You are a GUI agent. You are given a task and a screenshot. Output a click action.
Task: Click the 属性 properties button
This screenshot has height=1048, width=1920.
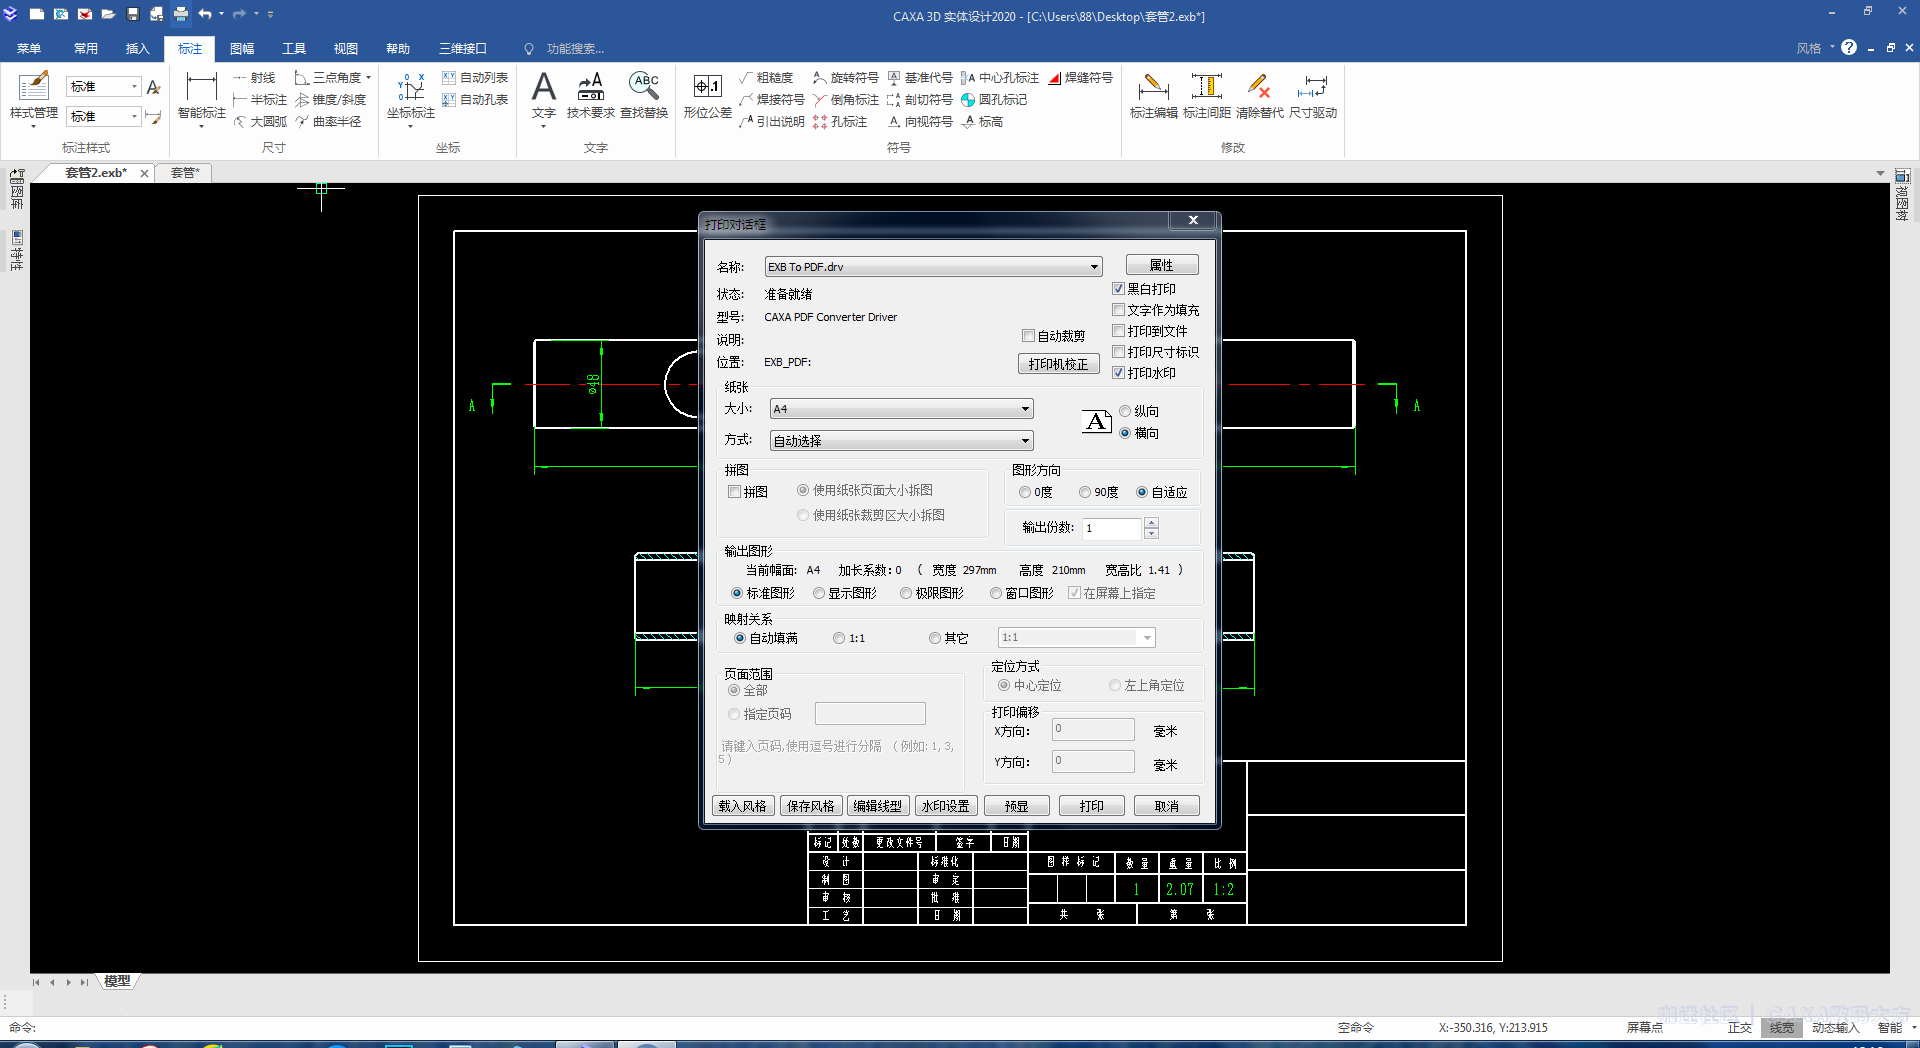1162,265
